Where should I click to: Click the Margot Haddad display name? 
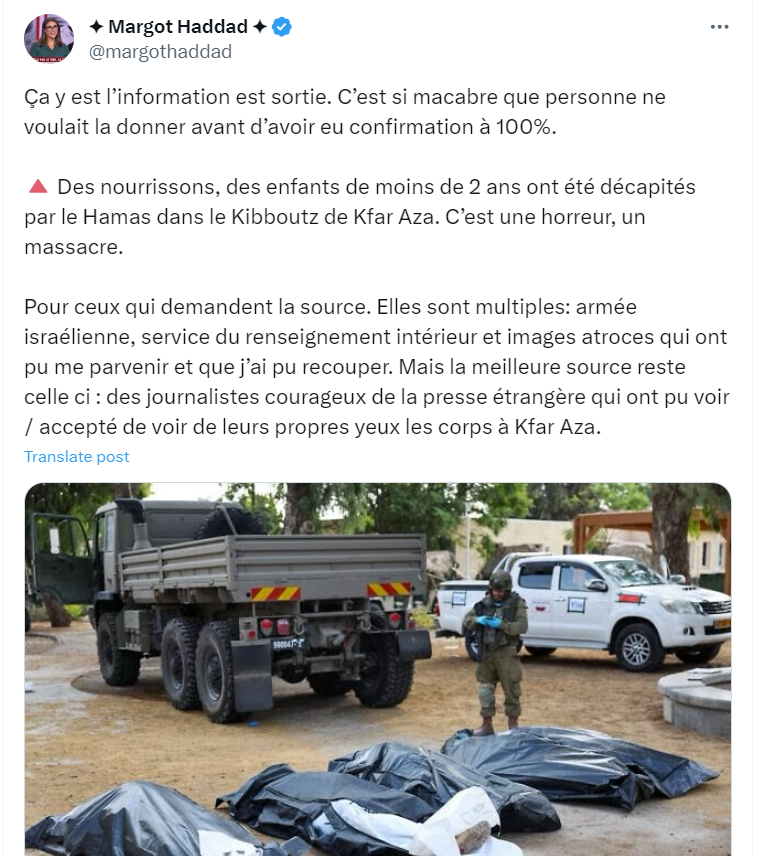178,27
